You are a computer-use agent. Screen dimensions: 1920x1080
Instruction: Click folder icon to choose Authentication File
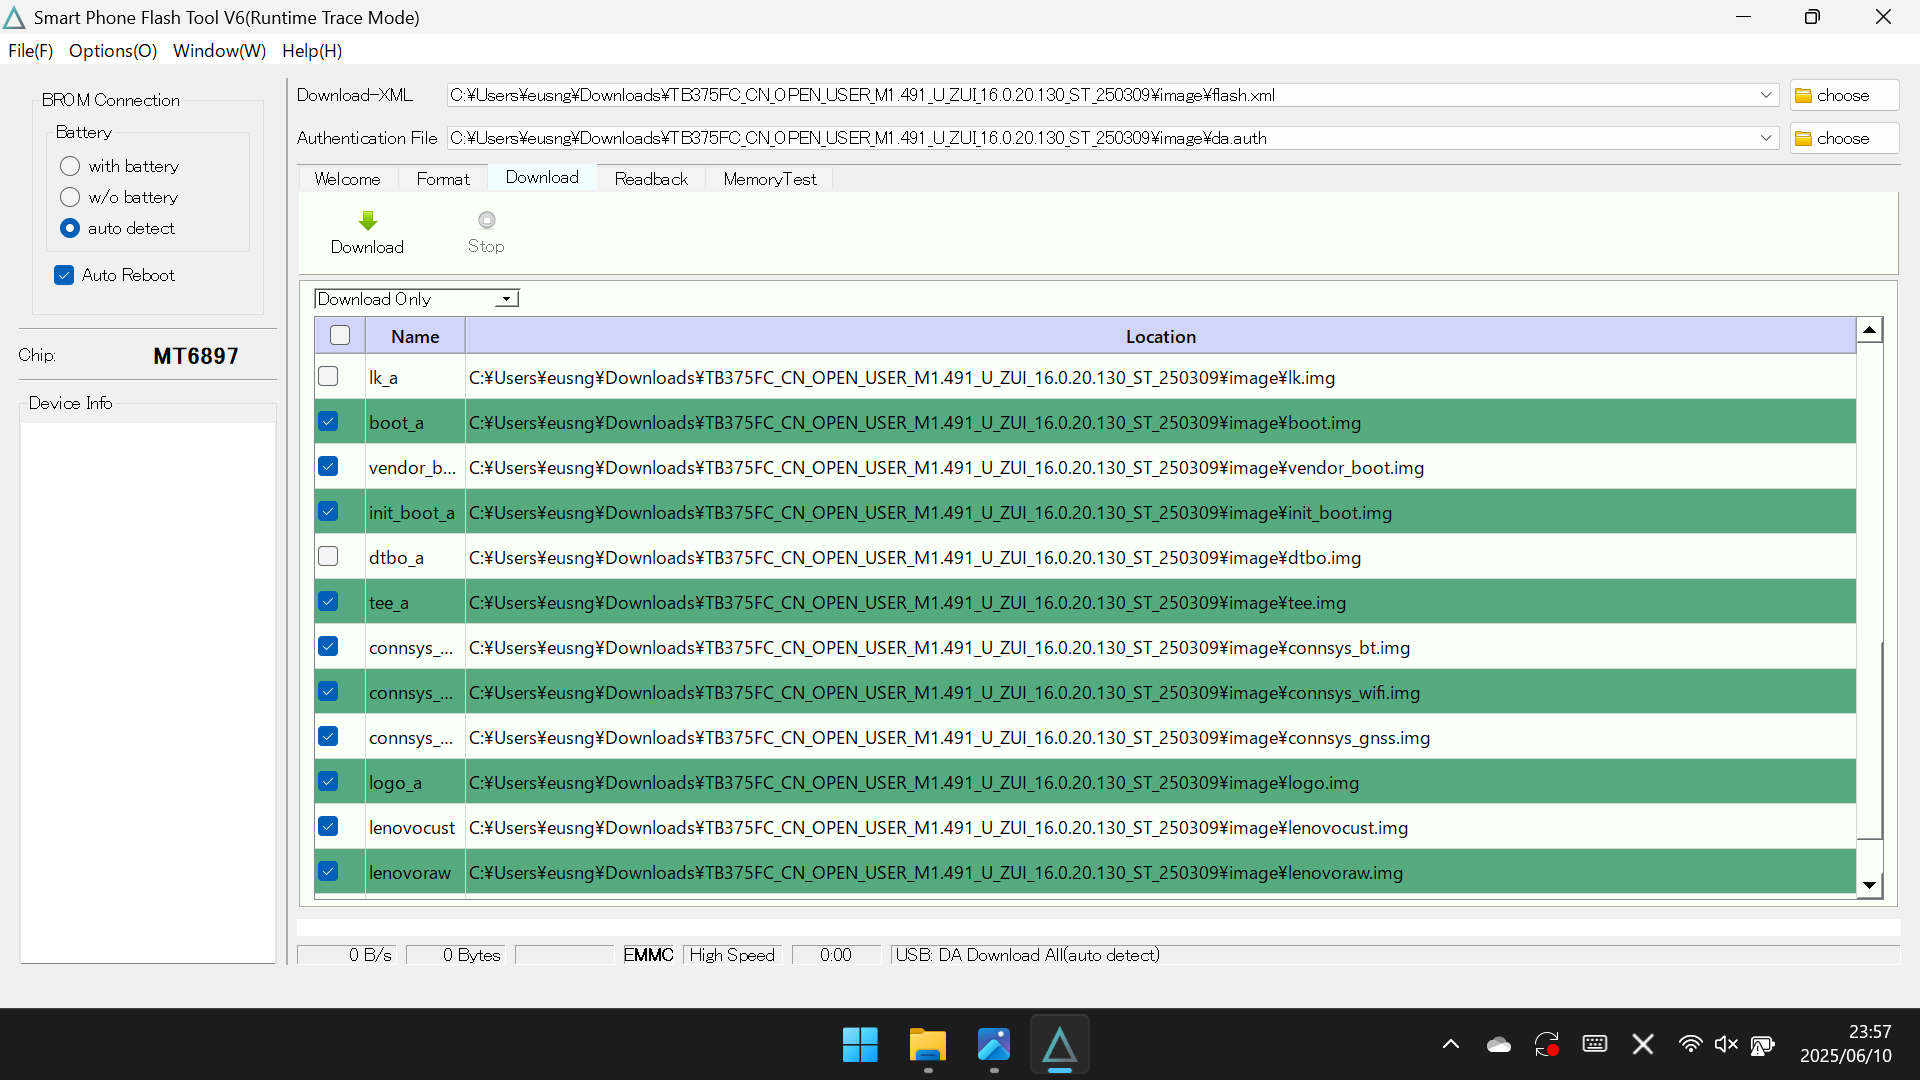[x=1804, y=139]
